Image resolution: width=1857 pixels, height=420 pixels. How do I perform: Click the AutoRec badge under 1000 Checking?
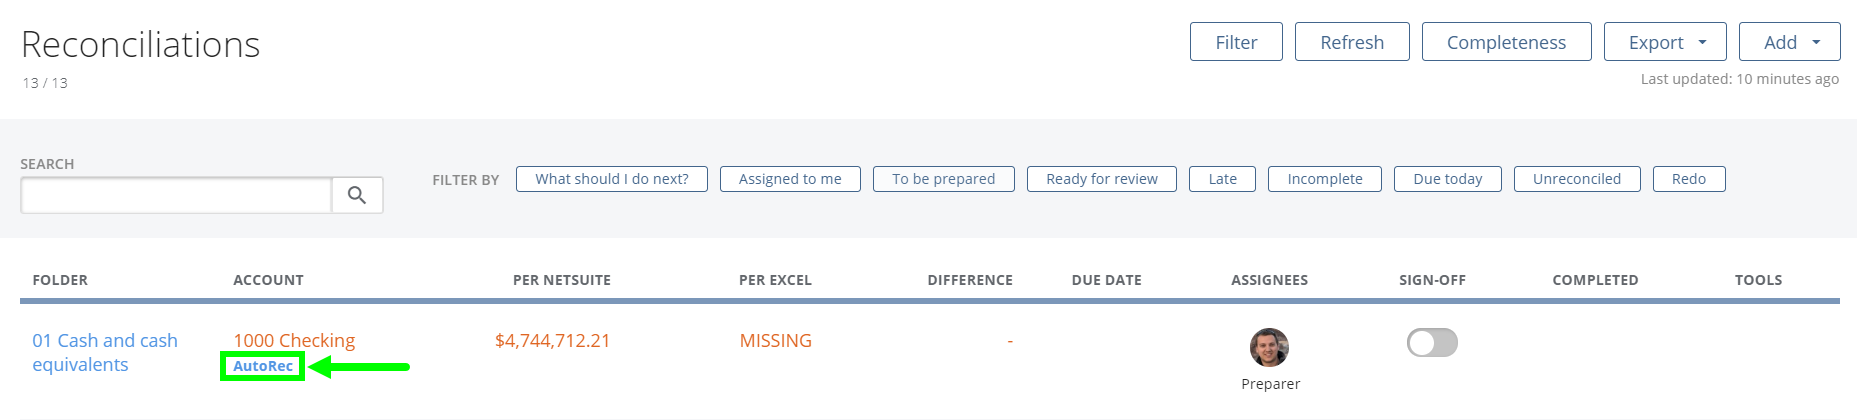click(263, 366)
